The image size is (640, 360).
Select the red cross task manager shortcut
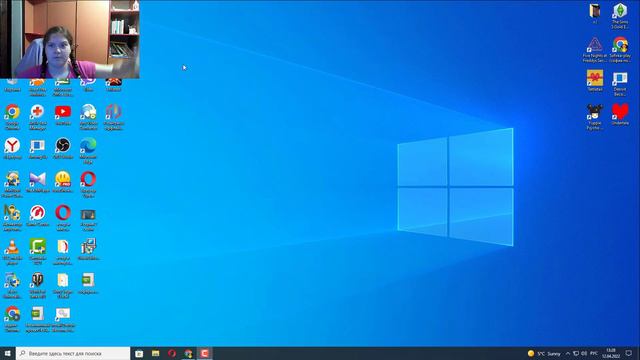pyautogui.click(x=37, y=117)
